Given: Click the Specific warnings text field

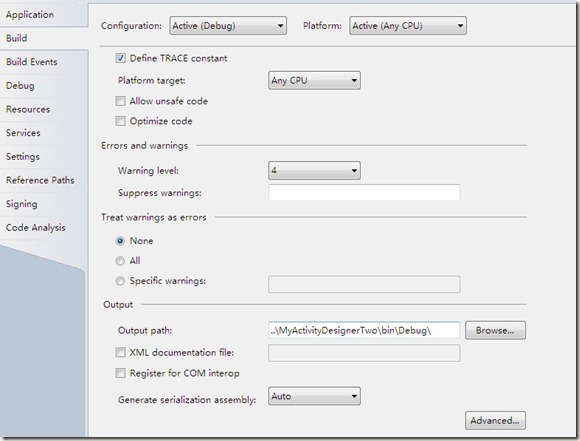Looking at the screenshot, I should (364, 284).
